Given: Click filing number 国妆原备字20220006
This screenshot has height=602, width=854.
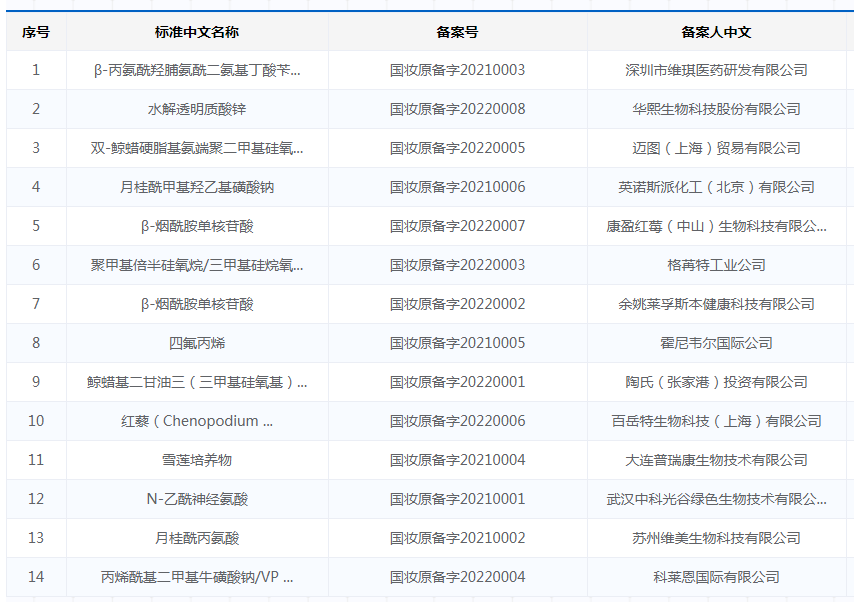Looking at the screenshot, I should [x=458, y=421].
